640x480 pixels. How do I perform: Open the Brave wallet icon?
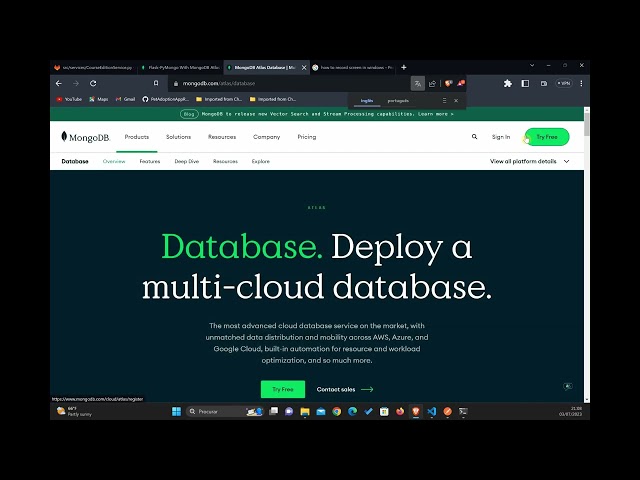(544, 83)
